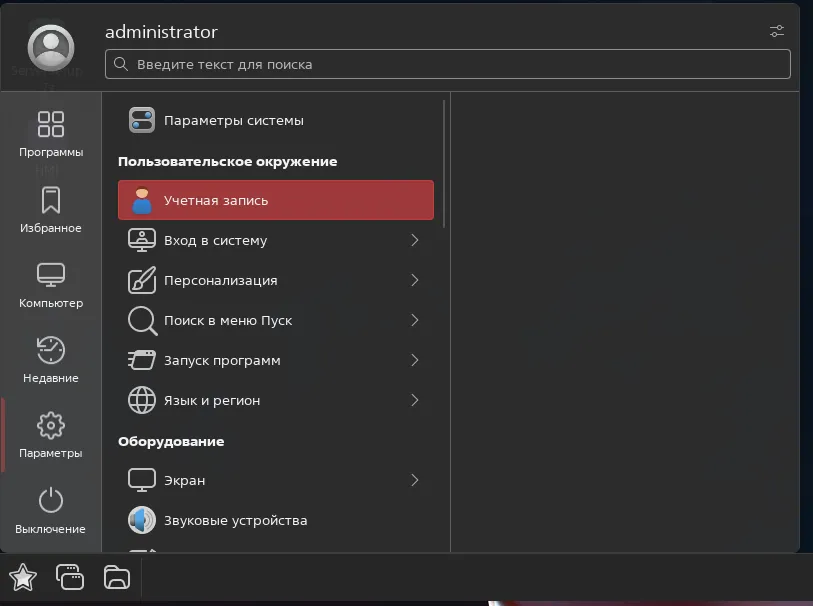
Task: Click the administrator user avatar
Action: tap(51, 47)
